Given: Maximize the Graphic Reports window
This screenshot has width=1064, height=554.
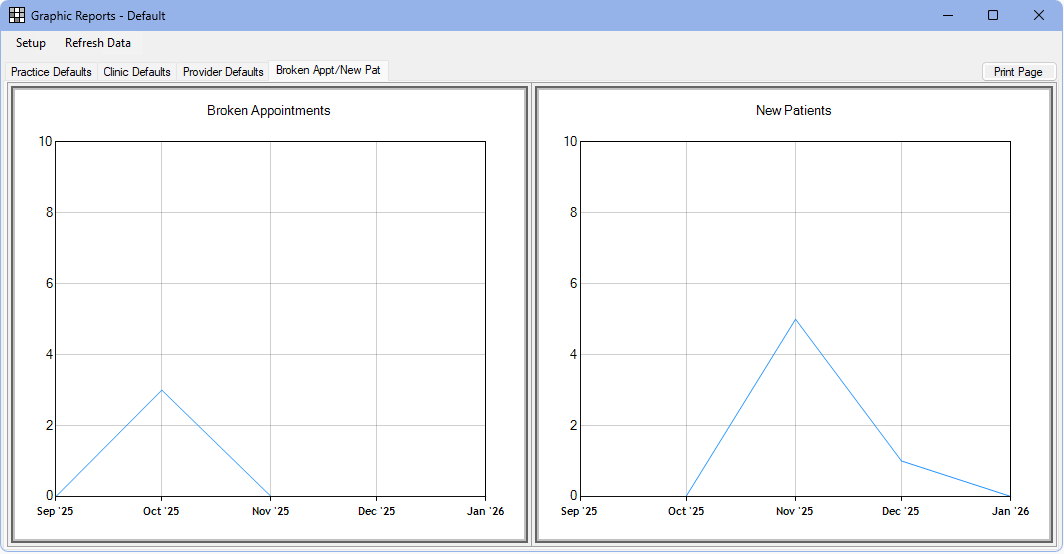Looking at the screenshot, I should [993, 15].
